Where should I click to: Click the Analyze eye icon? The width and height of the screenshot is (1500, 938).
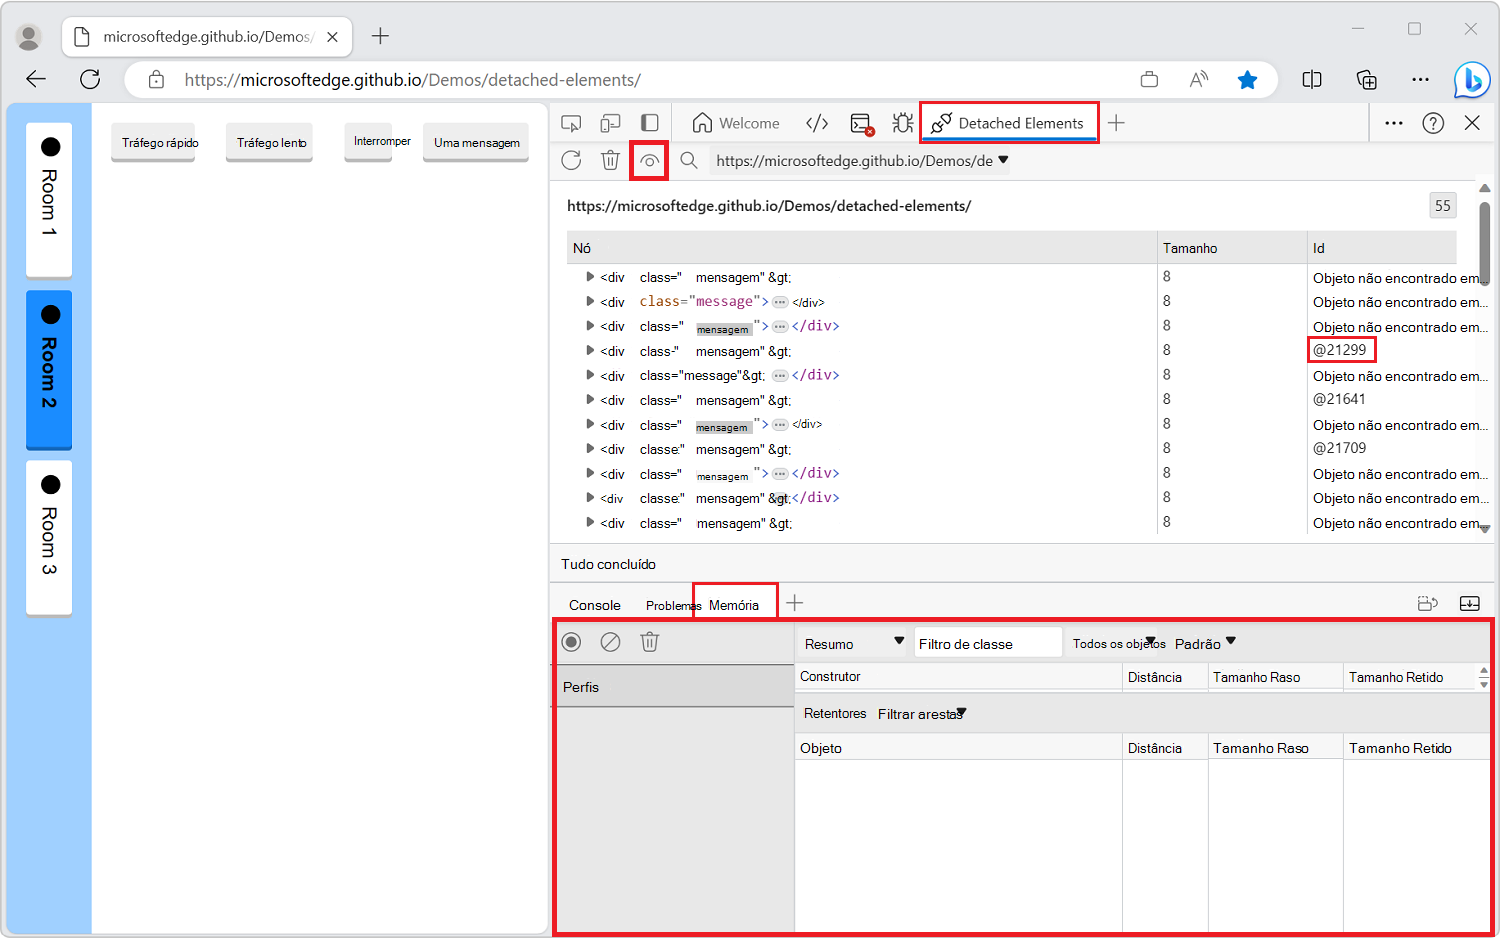tap(650, 160)
